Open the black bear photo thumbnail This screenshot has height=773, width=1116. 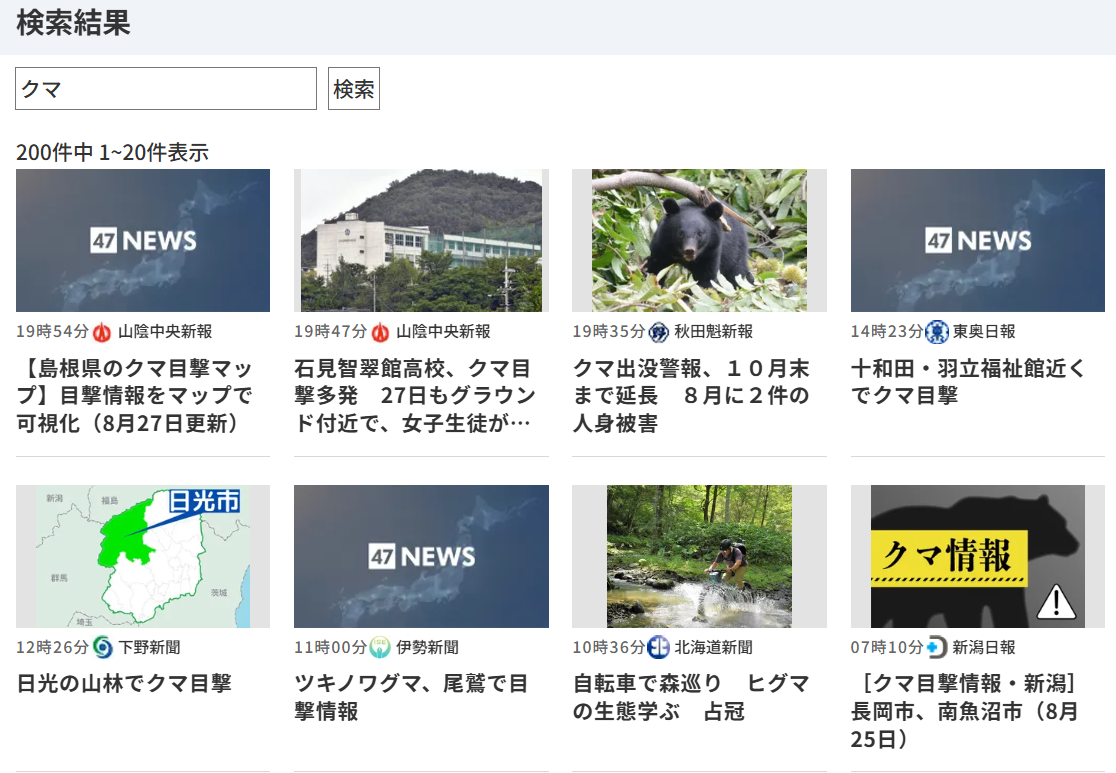click(700, 241)
